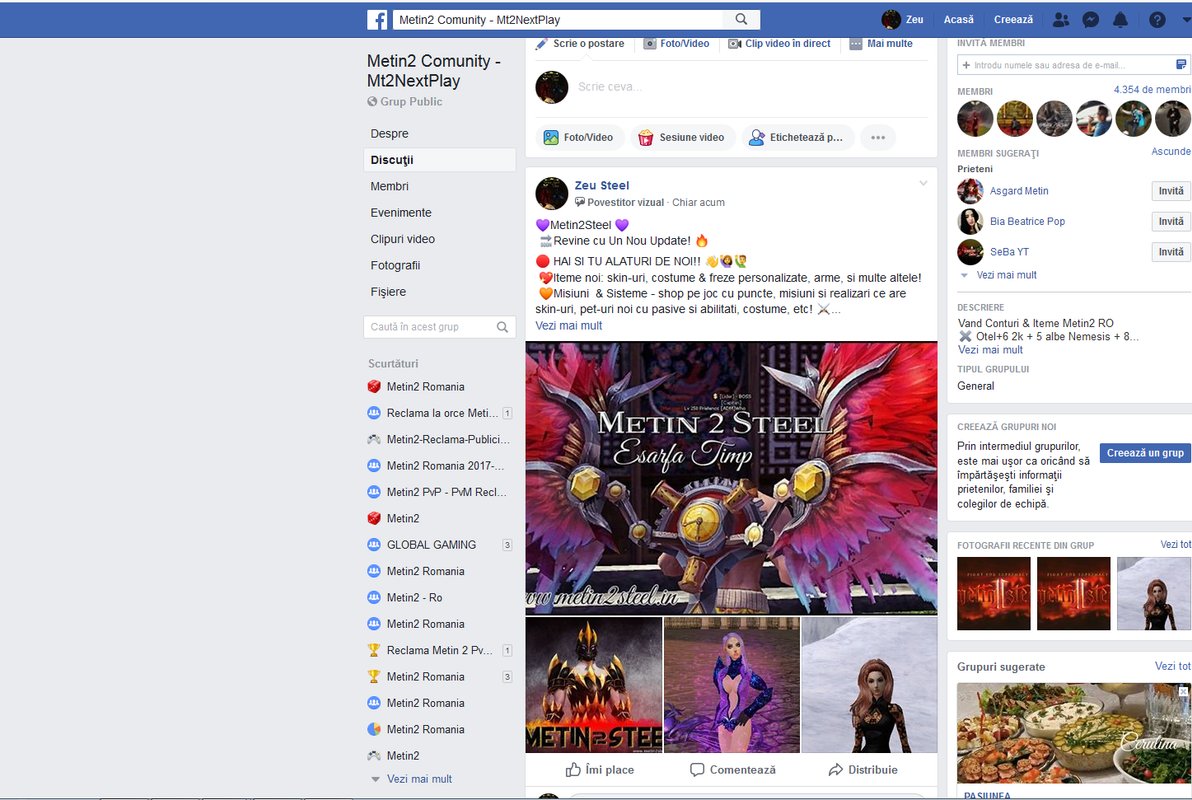Image resolution: width=1192 pixels, height=800 pixels.
Task: Click Distribuie share button
Action: [863, 770]
